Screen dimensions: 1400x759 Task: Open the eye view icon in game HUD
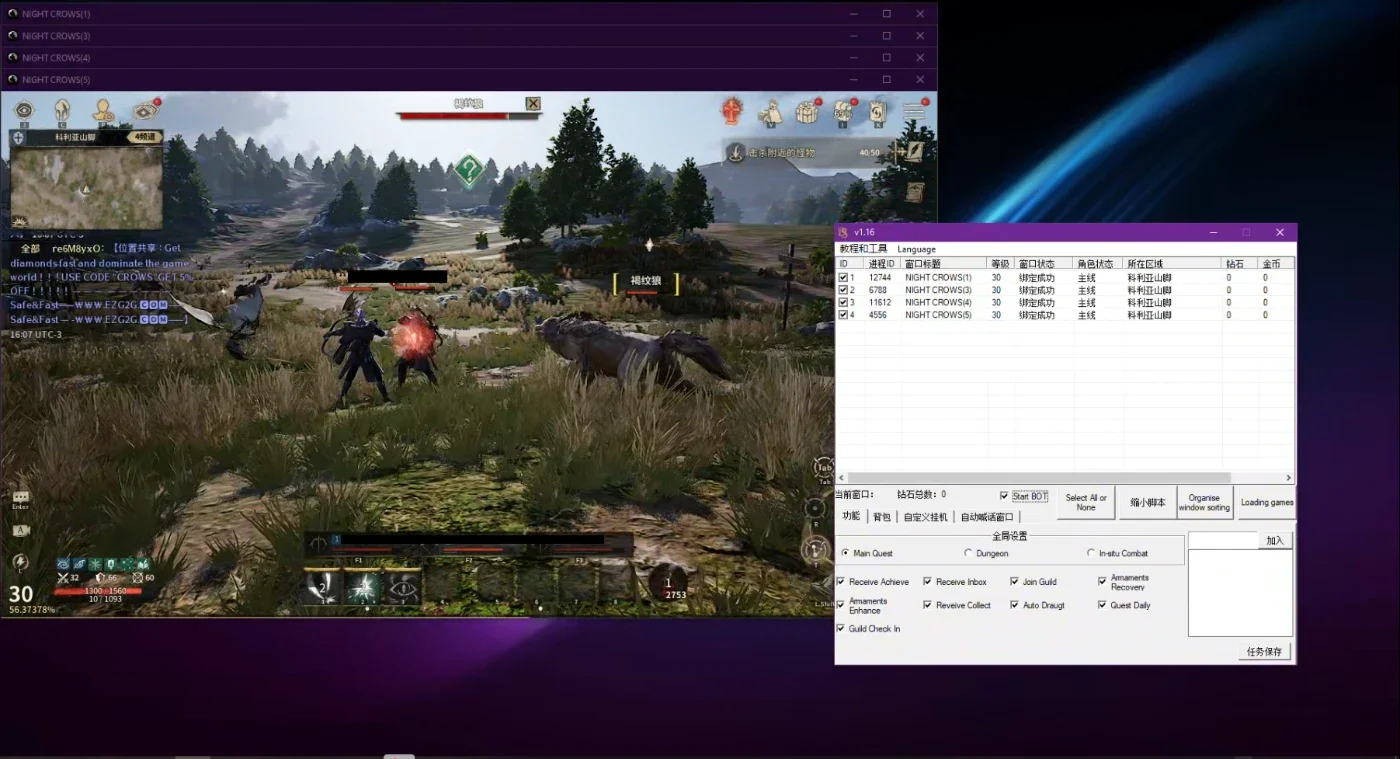[24, 110]
